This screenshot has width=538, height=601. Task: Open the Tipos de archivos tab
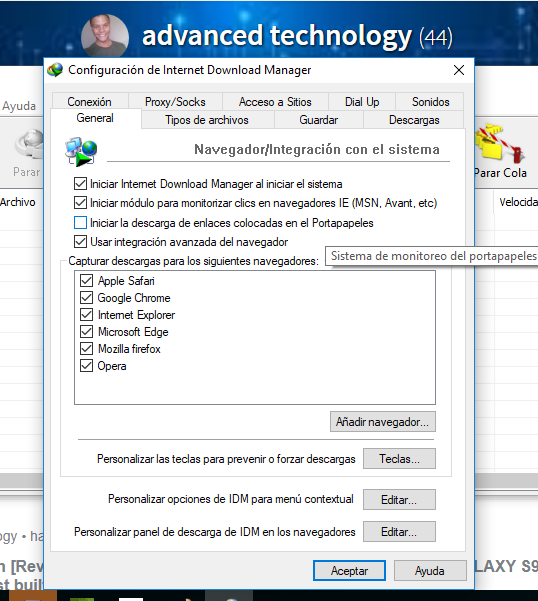pos(207,120)
